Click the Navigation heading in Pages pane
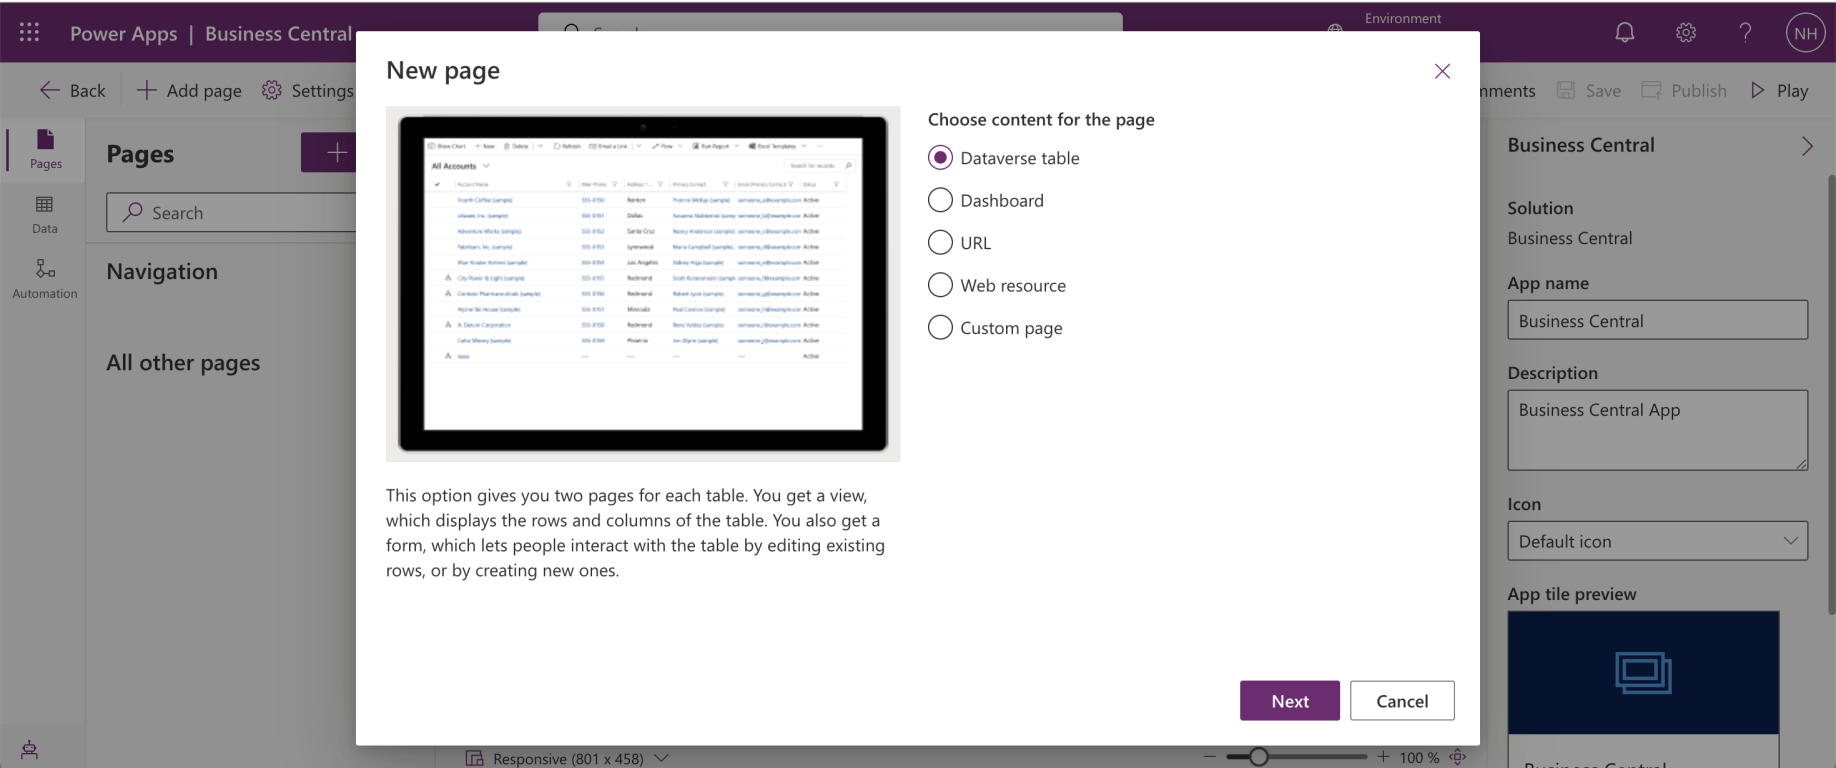The width and height of the screenshot is (1836, 768). coord(162,271)
